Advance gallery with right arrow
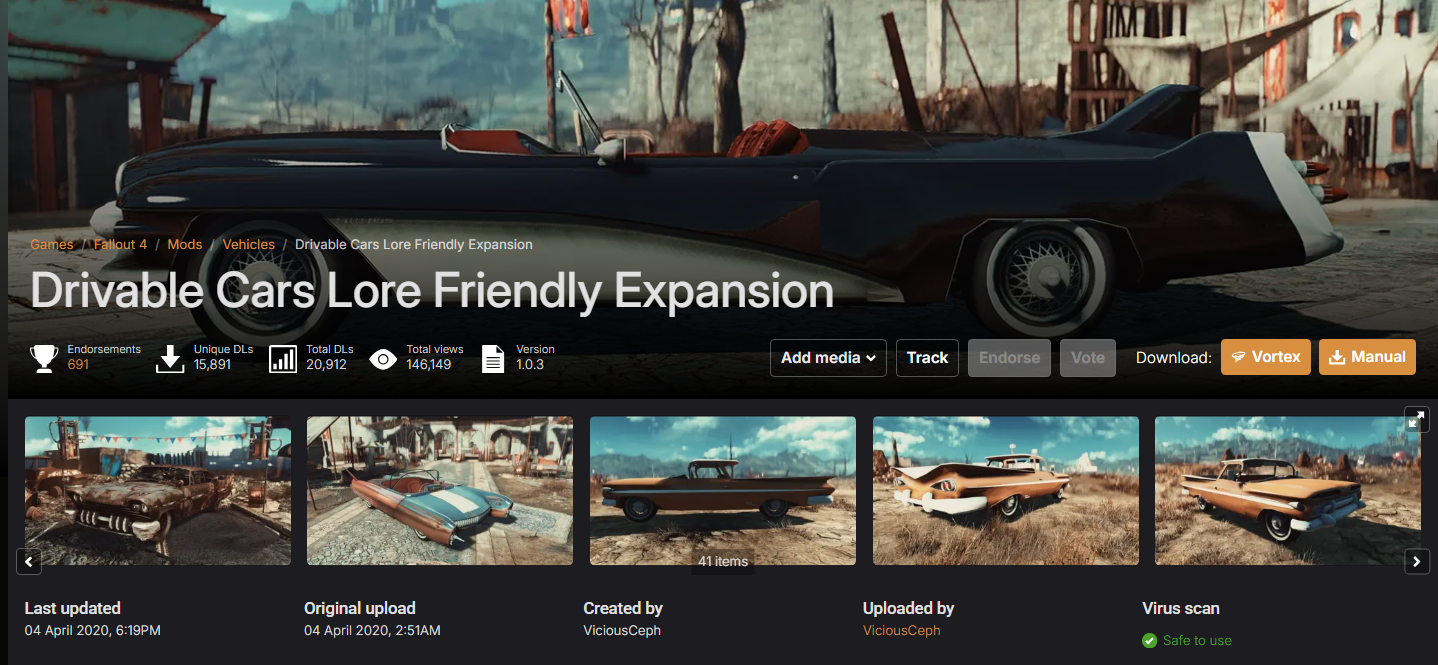 (x=1416, y=562)
